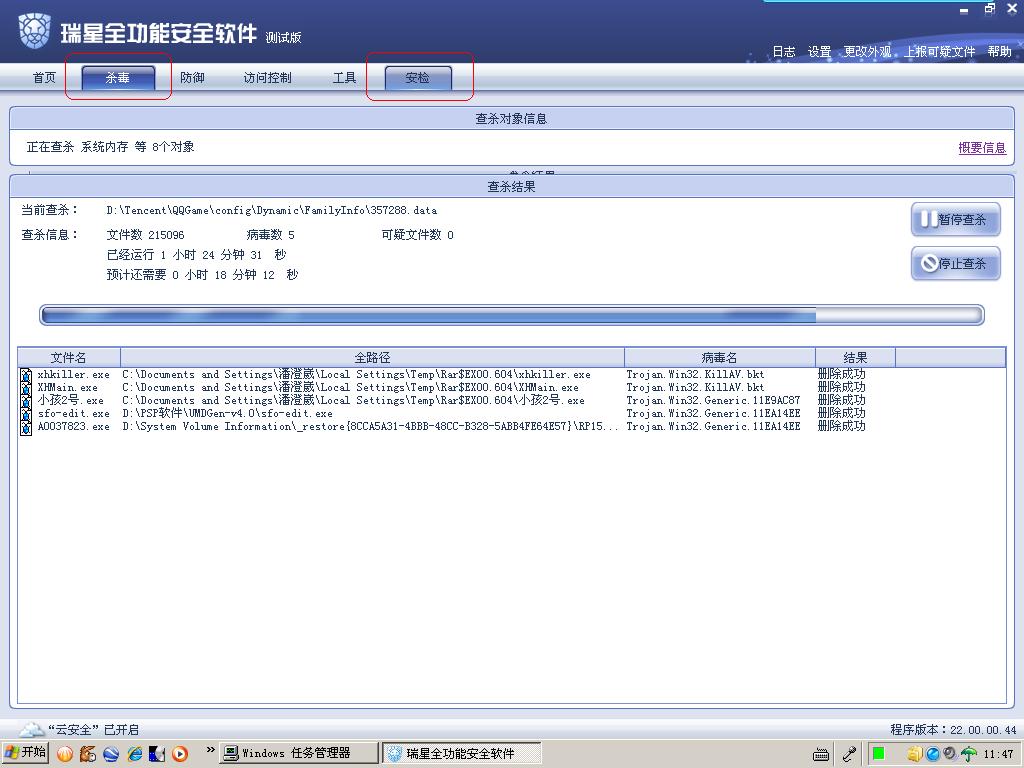Sort by 病毒名 column header

click(720, 357)
